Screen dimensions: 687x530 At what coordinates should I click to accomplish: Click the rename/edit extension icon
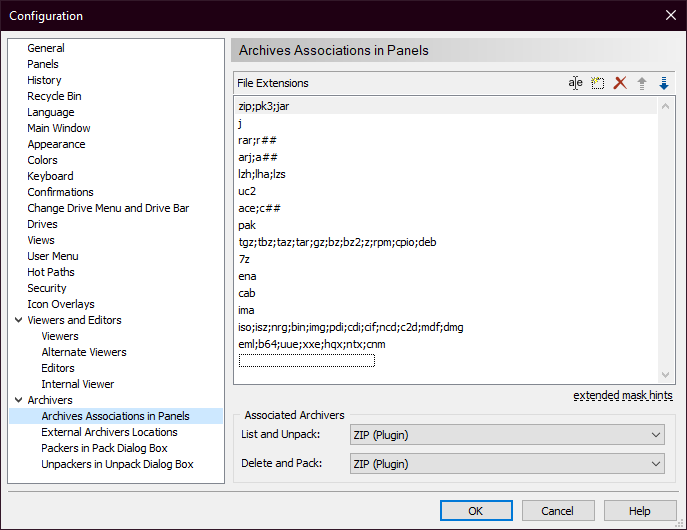[576, 83]
